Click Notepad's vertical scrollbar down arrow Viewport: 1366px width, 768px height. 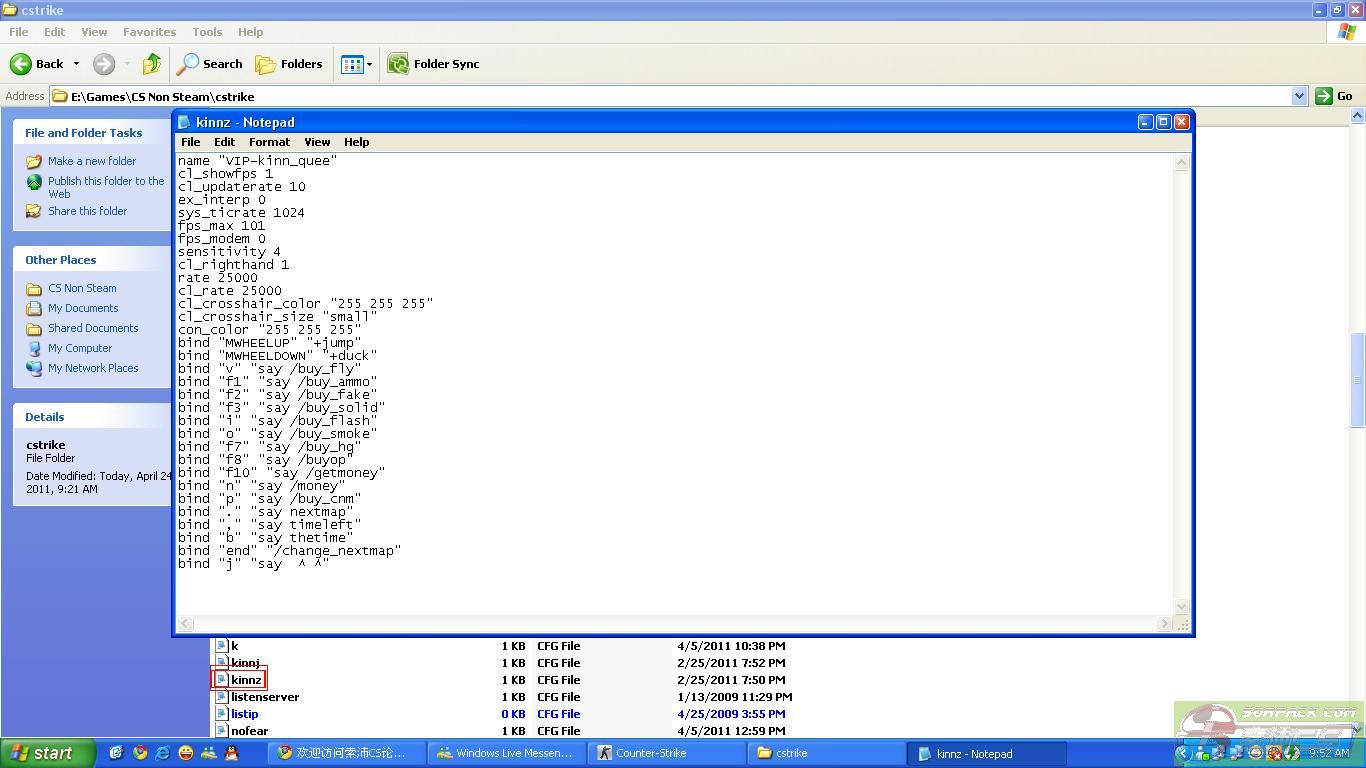[x=1181, y=606]
